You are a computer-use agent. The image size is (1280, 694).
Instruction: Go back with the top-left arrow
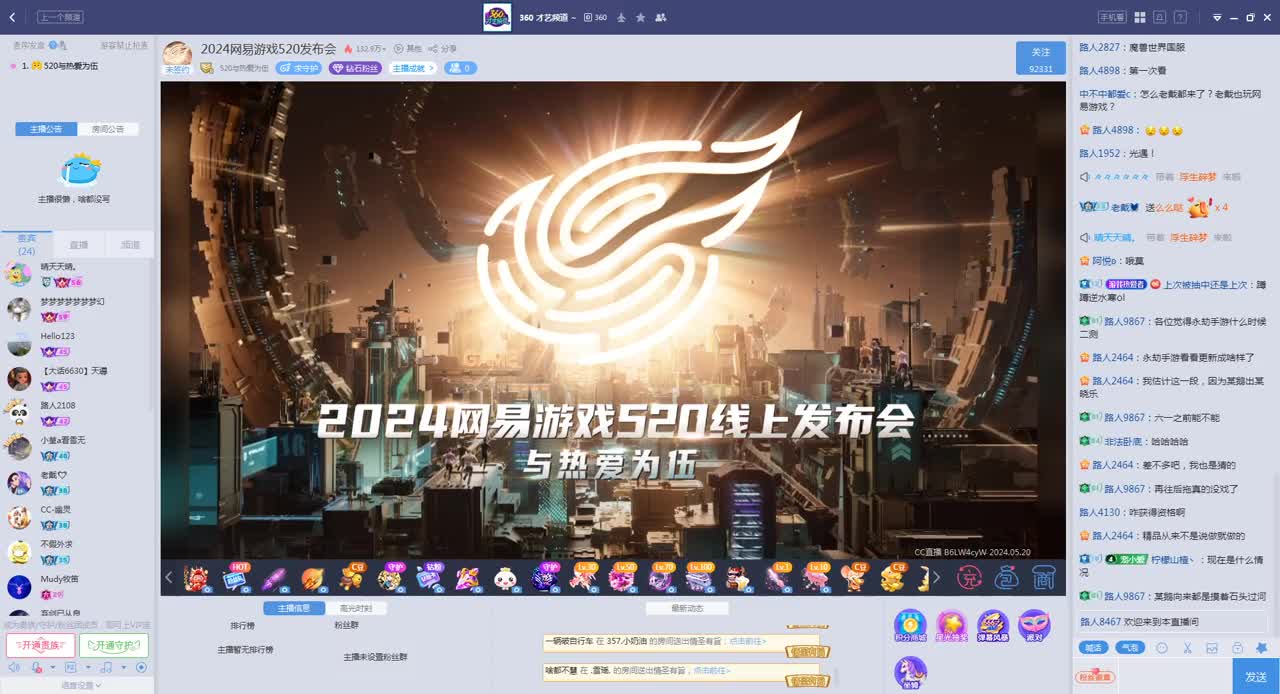coord(12,17)
